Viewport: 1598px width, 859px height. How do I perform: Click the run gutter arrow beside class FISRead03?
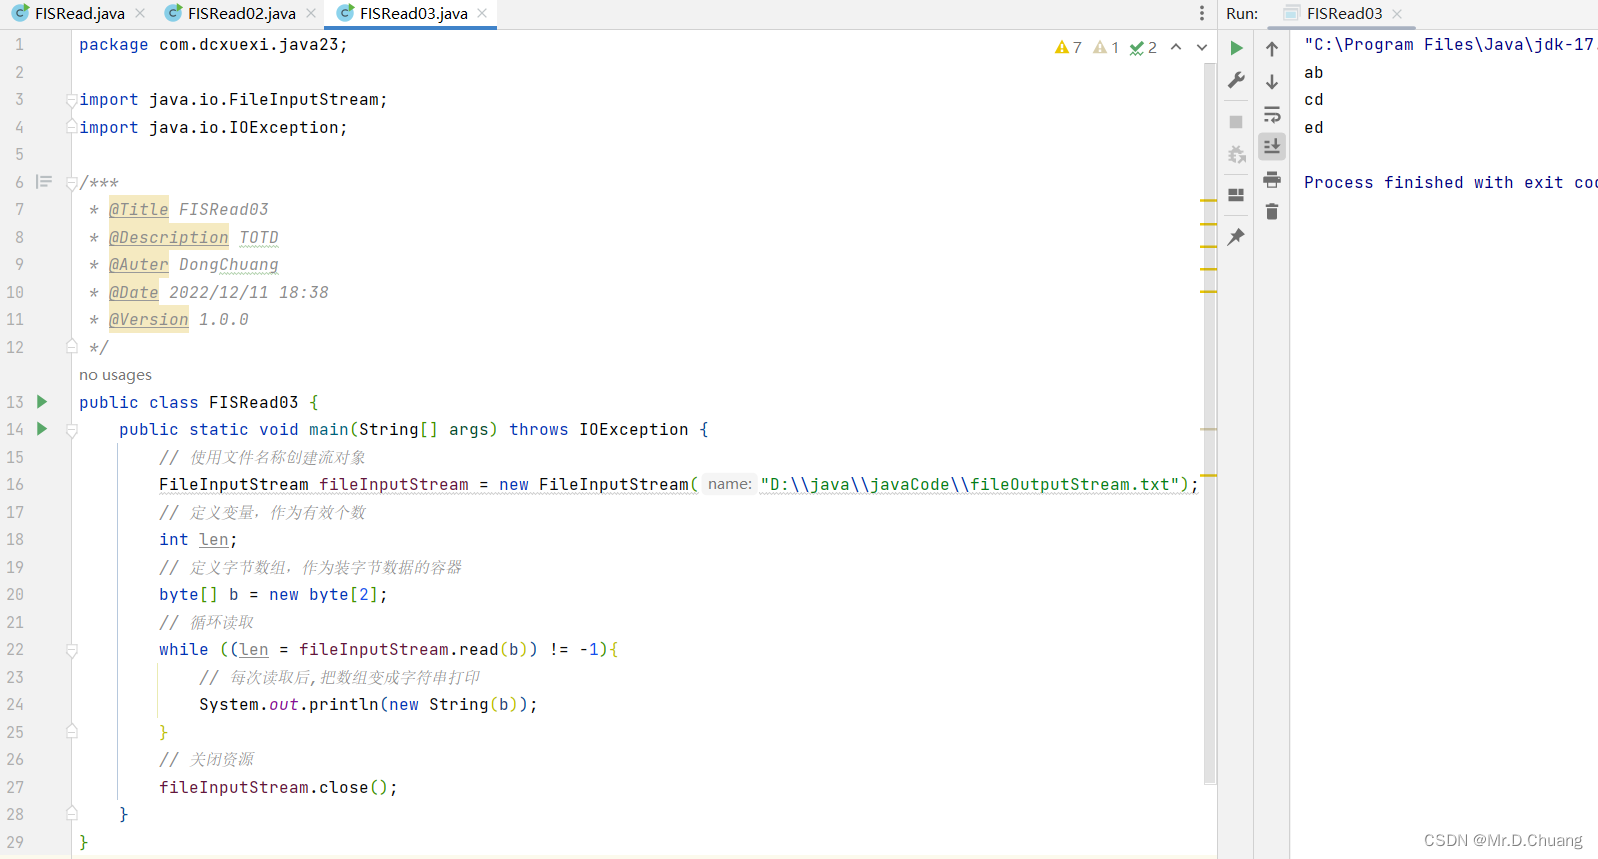[x=42, y=401]
